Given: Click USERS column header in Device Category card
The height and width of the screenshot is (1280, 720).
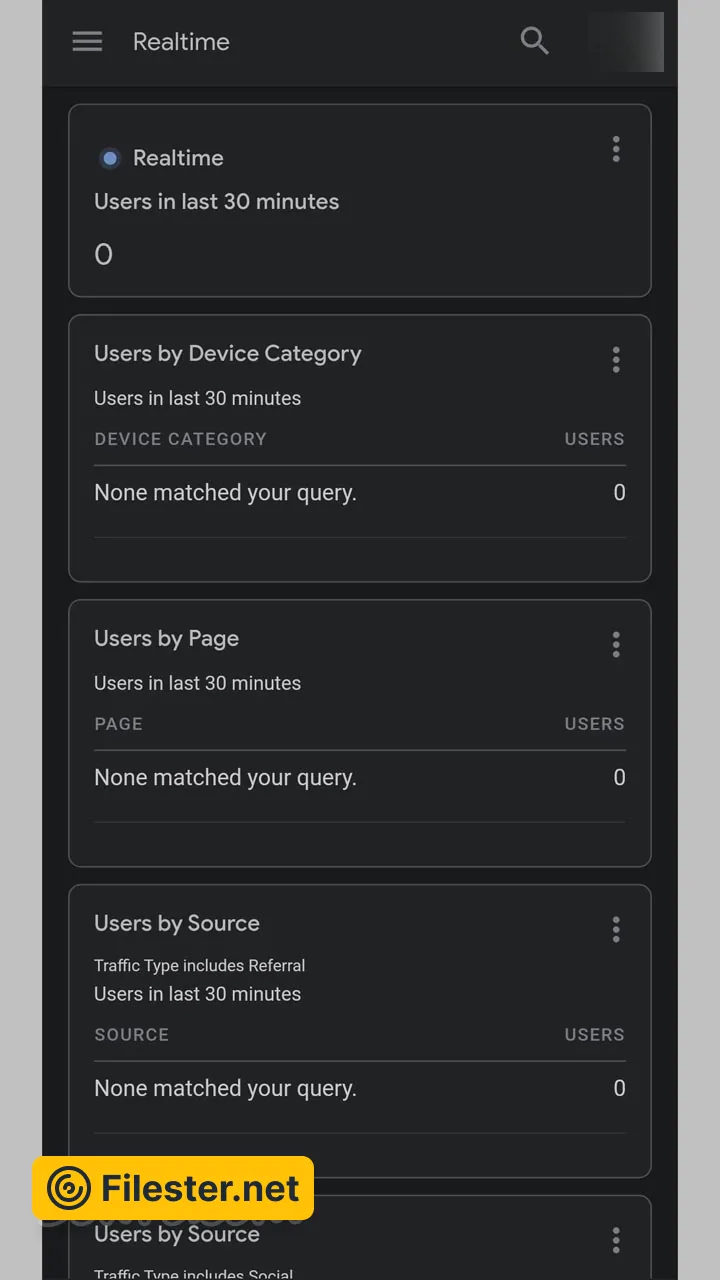Looking at the screenshot, I should point(594,439).
